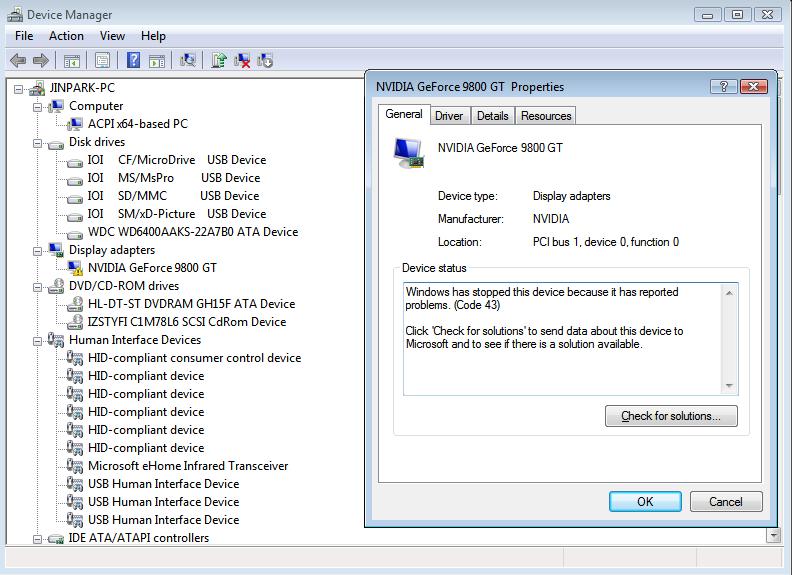Click the Scan for hardware changes icon

pos(187,61)
